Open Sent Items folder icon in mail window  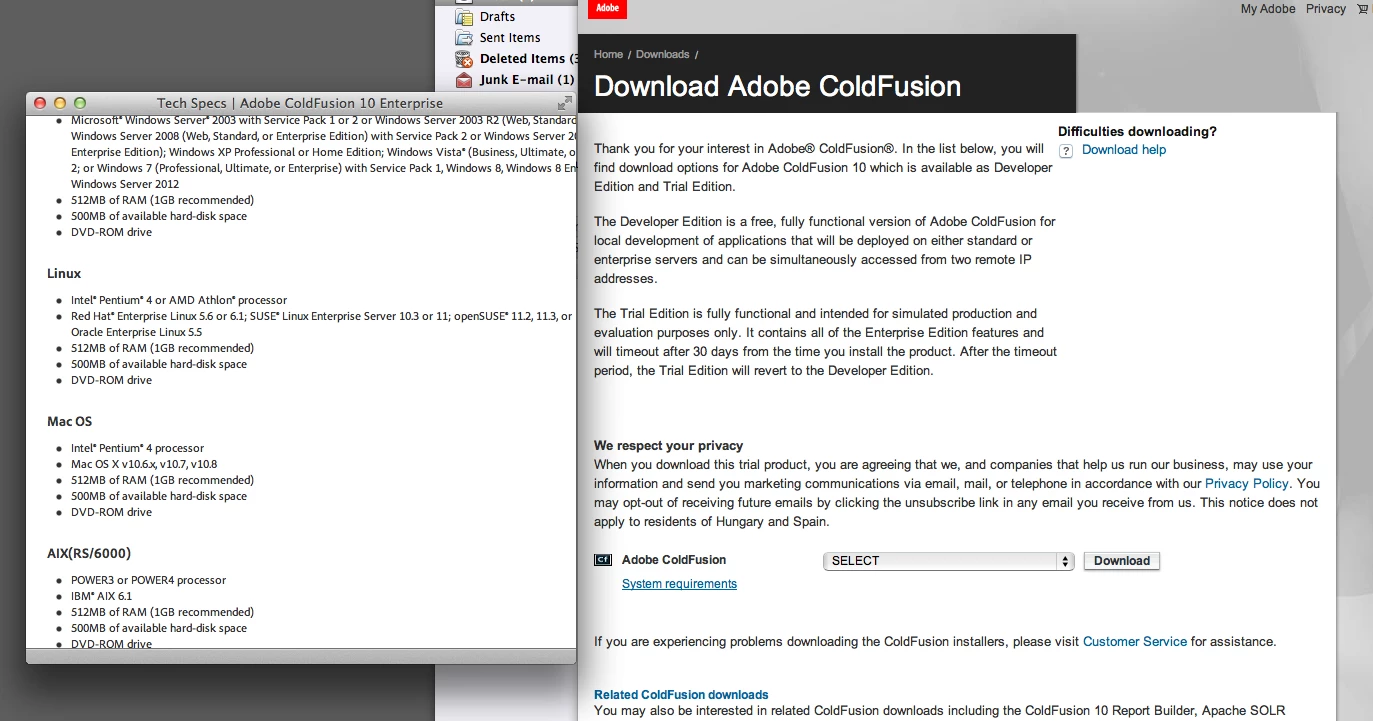pyautogui.click(x=464, y=37)
